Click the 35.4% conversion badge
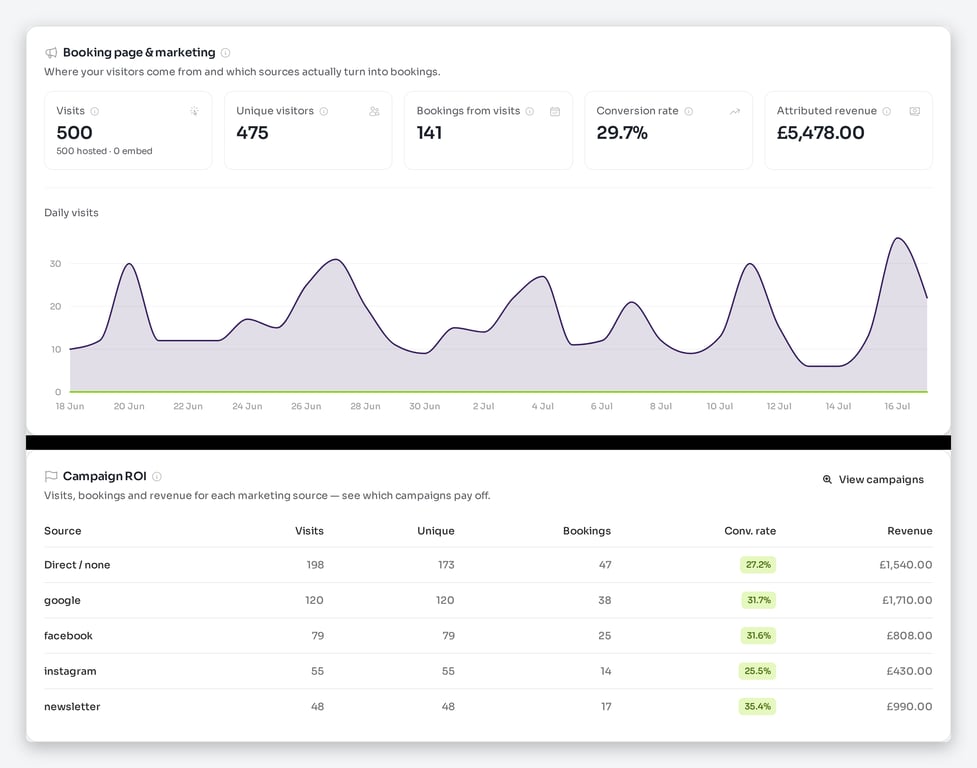 coord(758,707)
